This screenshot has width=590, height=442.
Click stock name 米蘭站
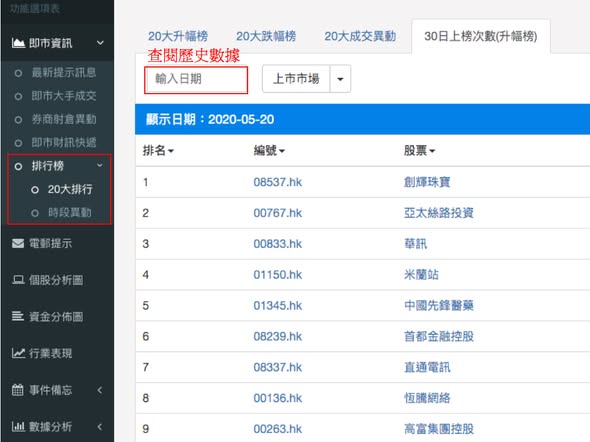[x=421, y=275]
